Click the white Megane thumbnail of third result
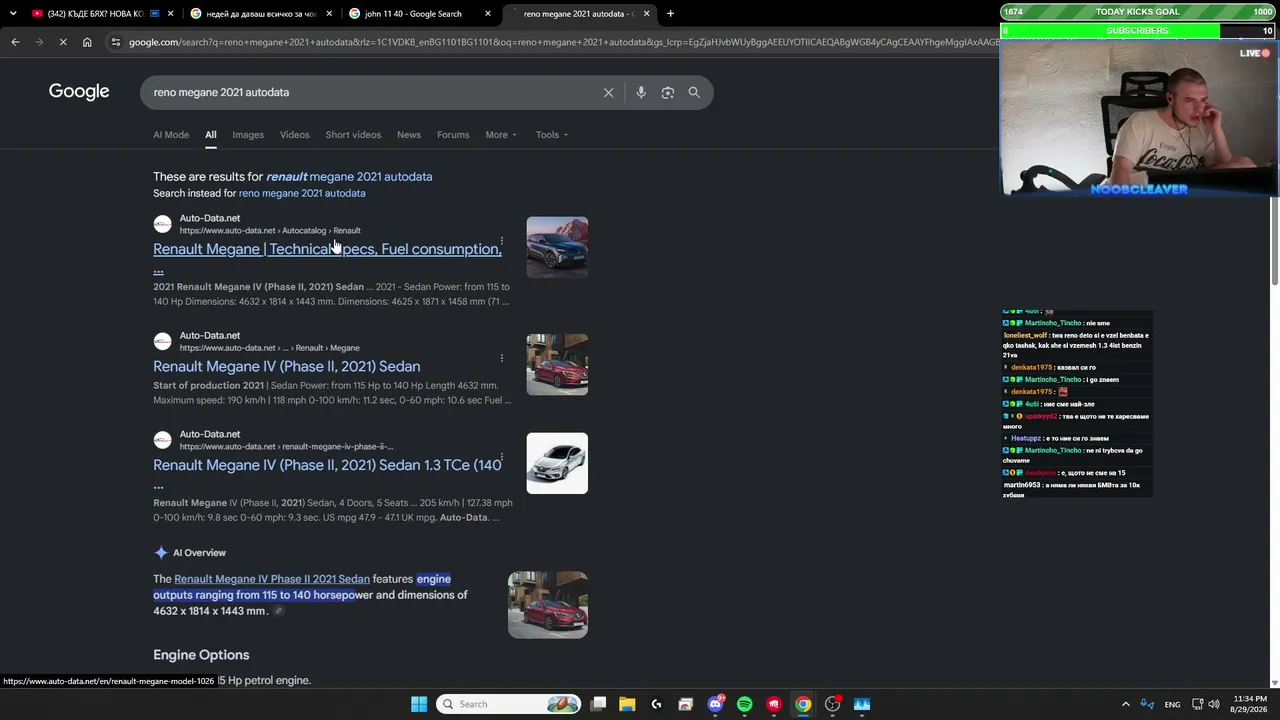1280x720 pixels. point(557,463)
